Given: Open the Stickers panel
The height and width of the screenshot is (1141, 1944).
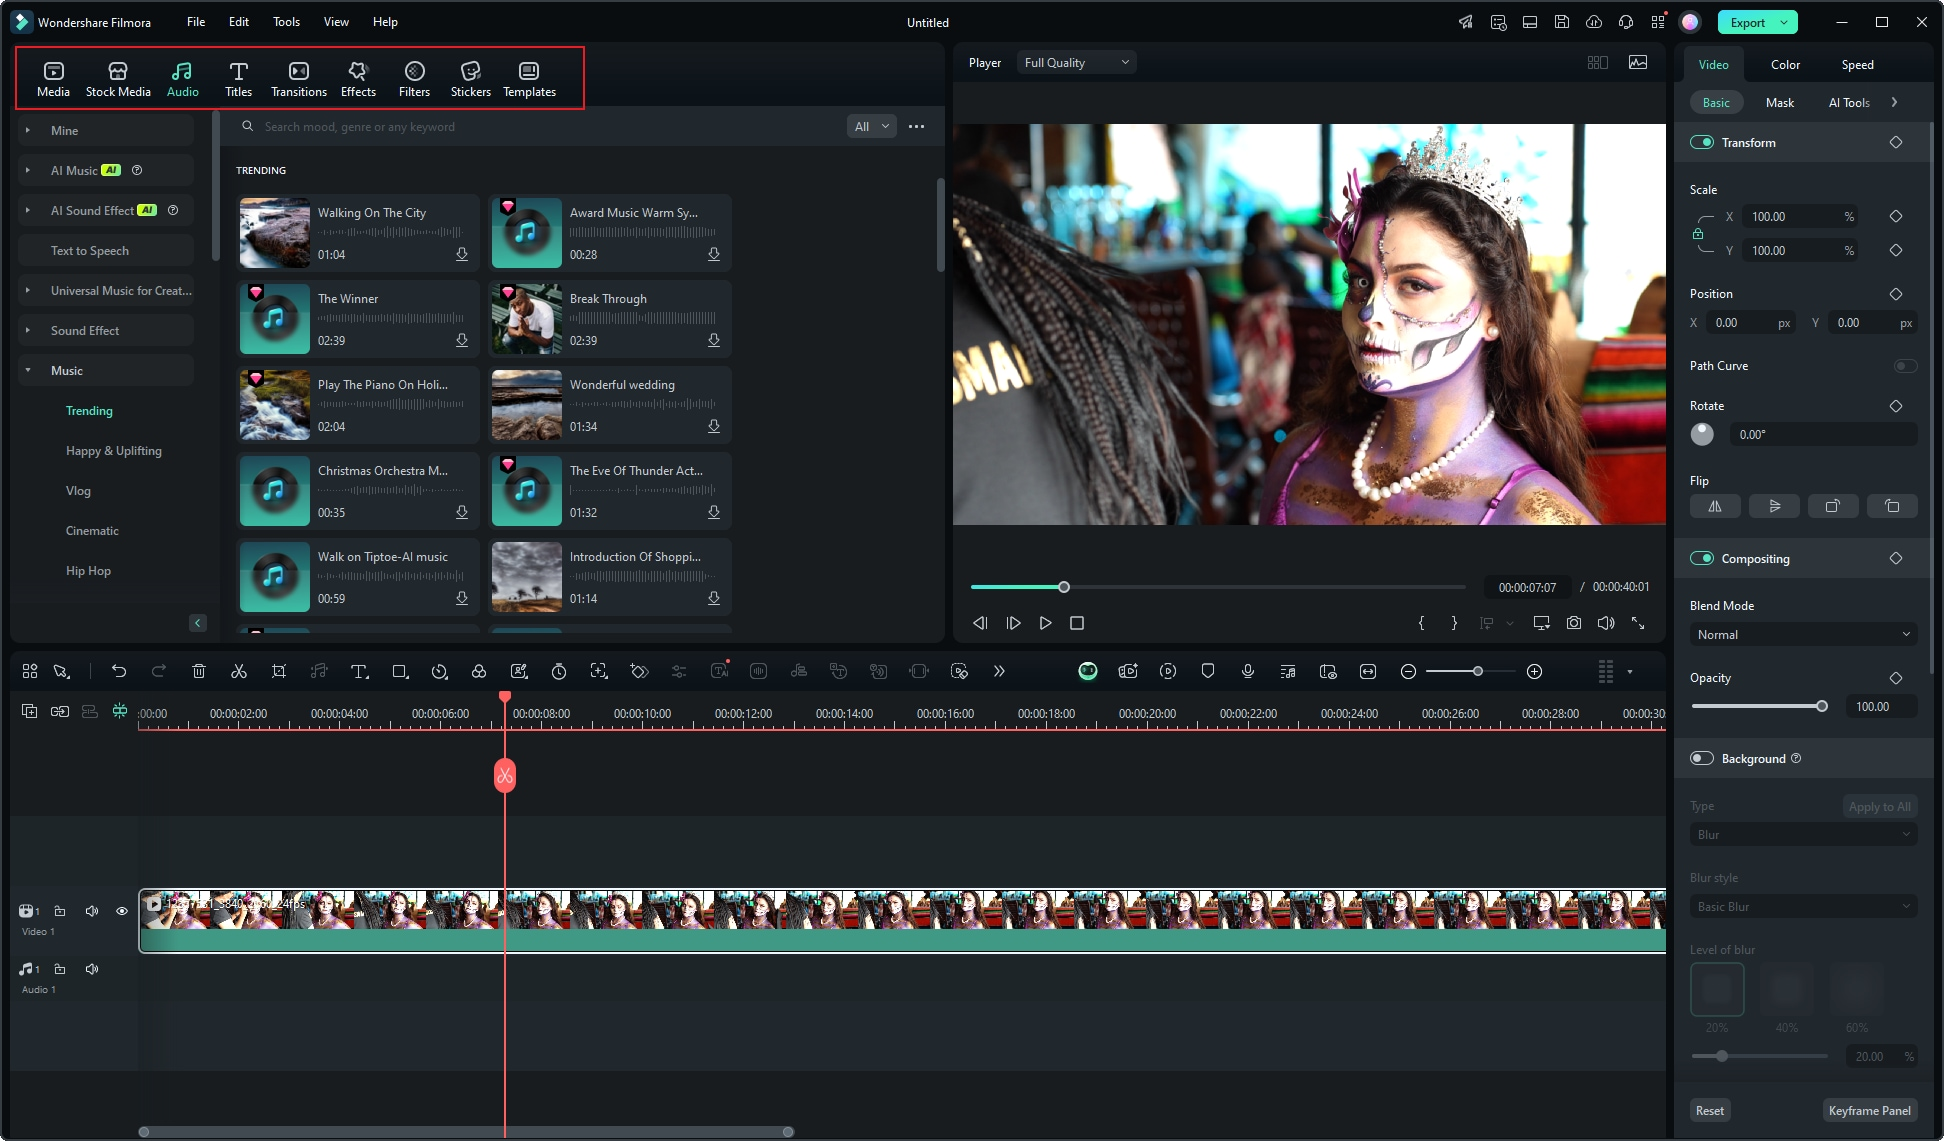Looking at the screenshot, I should click(x=470, y=79).
